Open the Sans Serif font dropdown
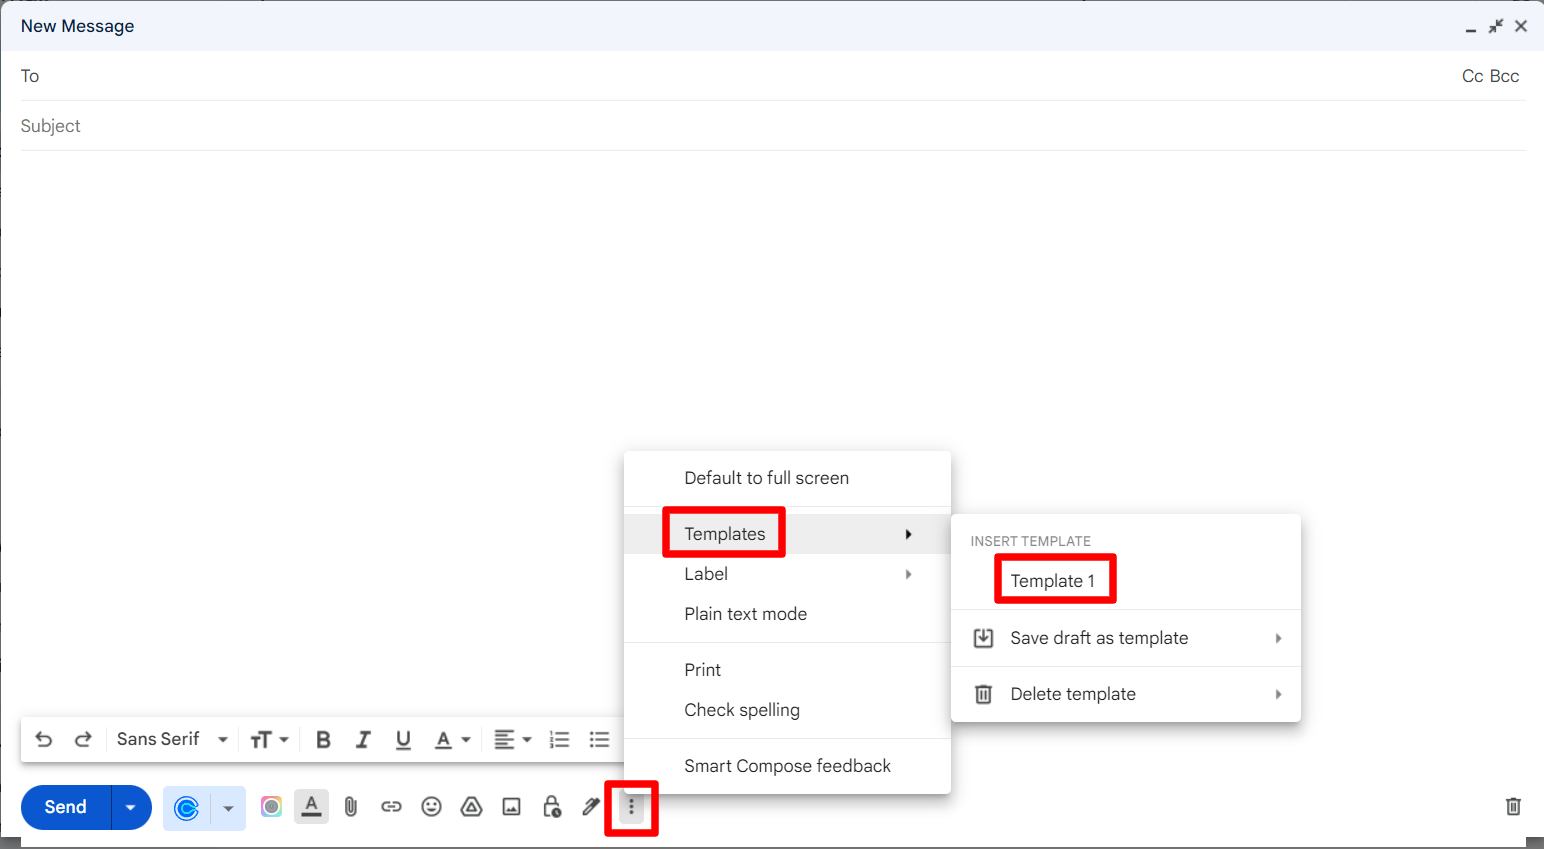Viewport: 1544px width, 849px height. point(171,739)
